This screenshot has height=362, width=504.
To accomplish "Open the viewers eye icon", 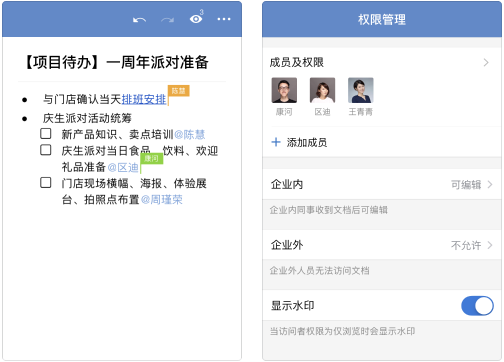I will [x=196, y=19].
